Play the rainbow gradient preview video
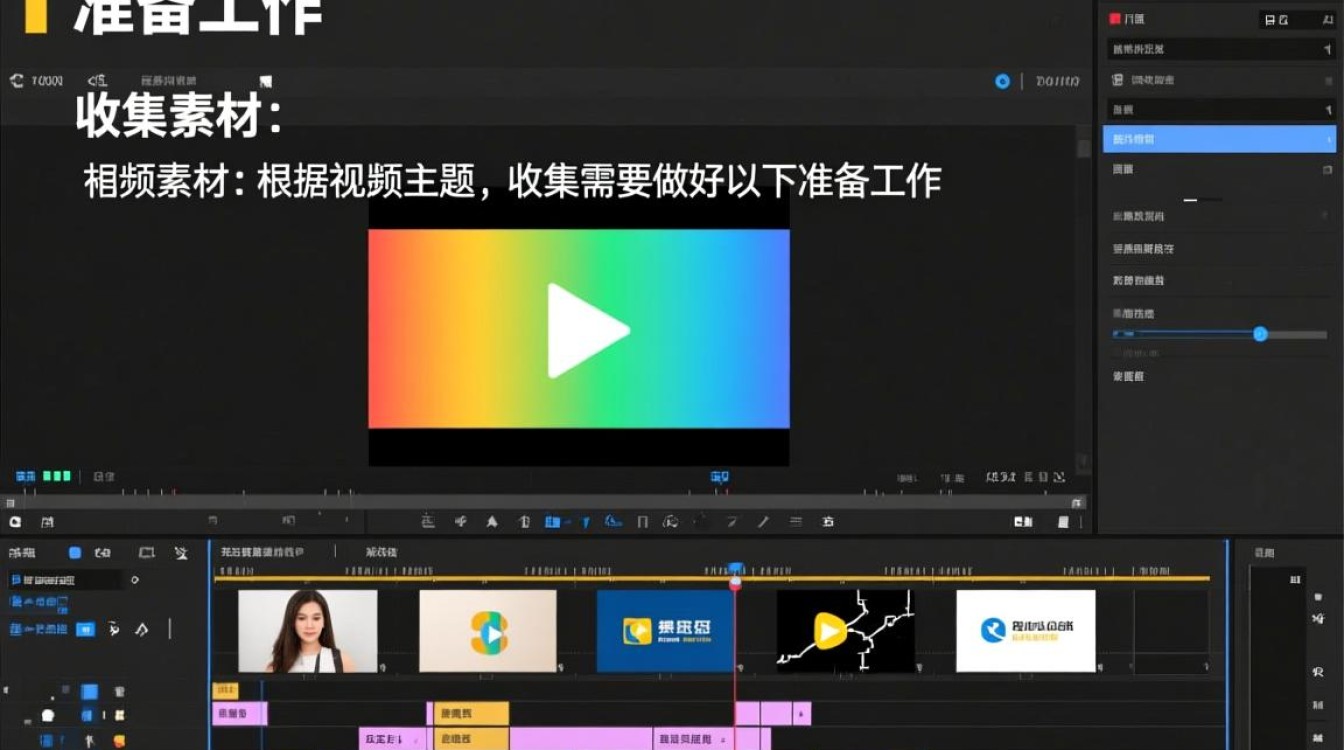 [588, 331]
